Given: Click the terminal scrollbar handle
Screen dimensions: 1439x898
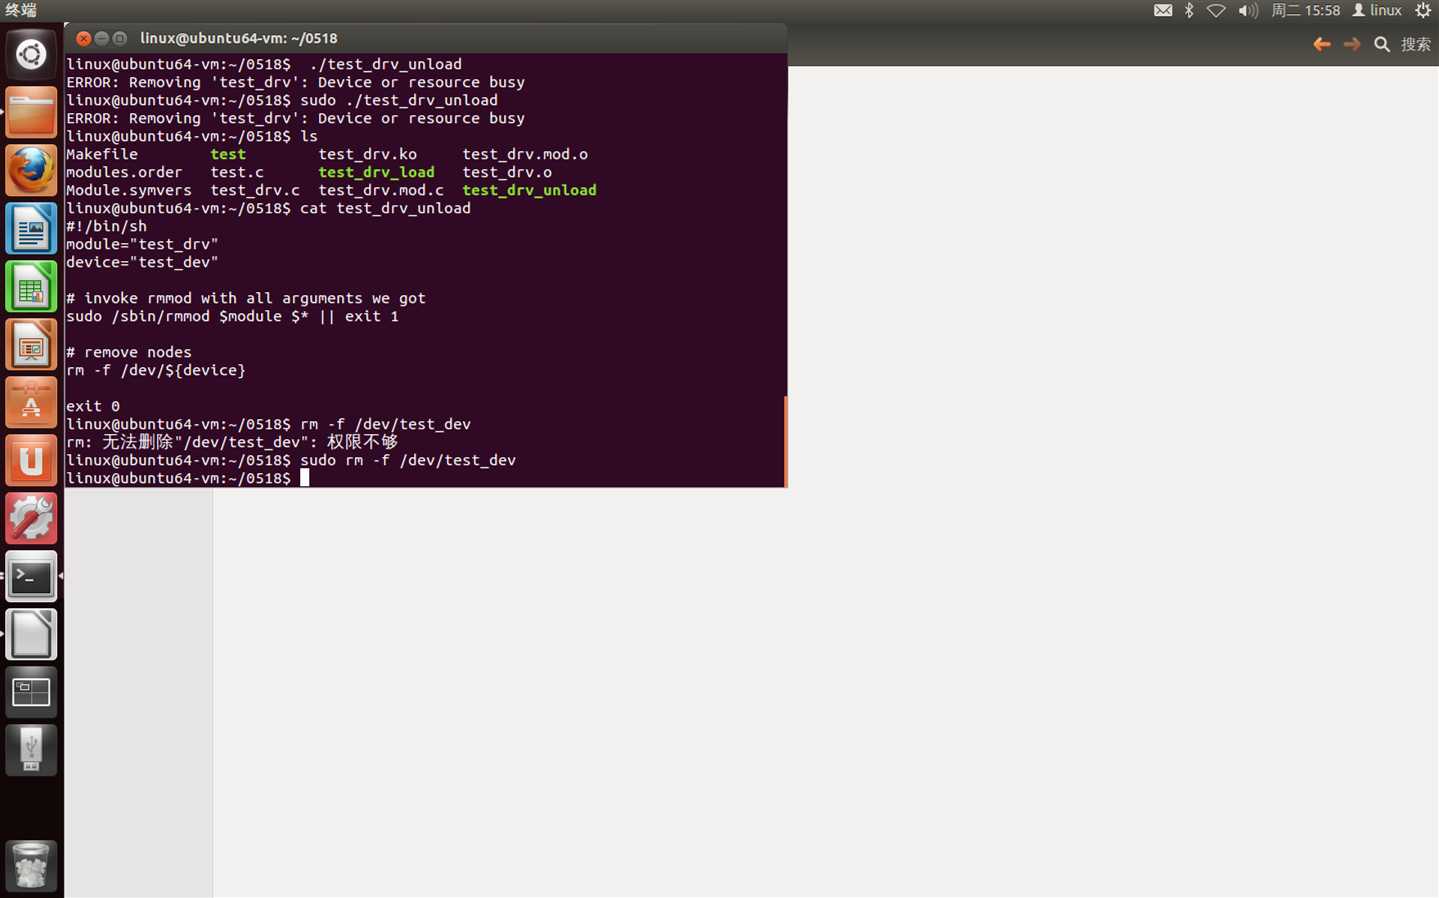Looking at the screenshot, I should tap(785, 441).
